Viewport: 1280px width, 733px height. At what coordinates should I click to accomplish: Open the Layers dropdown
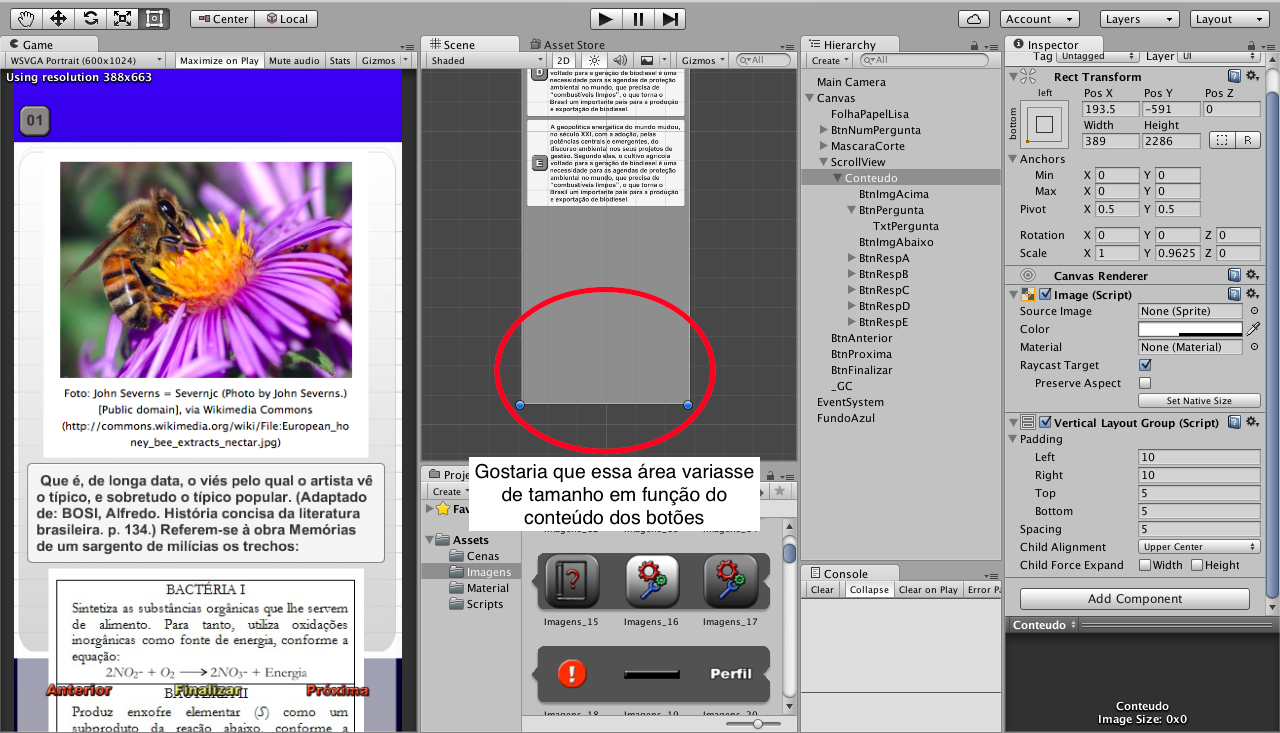(1140, 19)
